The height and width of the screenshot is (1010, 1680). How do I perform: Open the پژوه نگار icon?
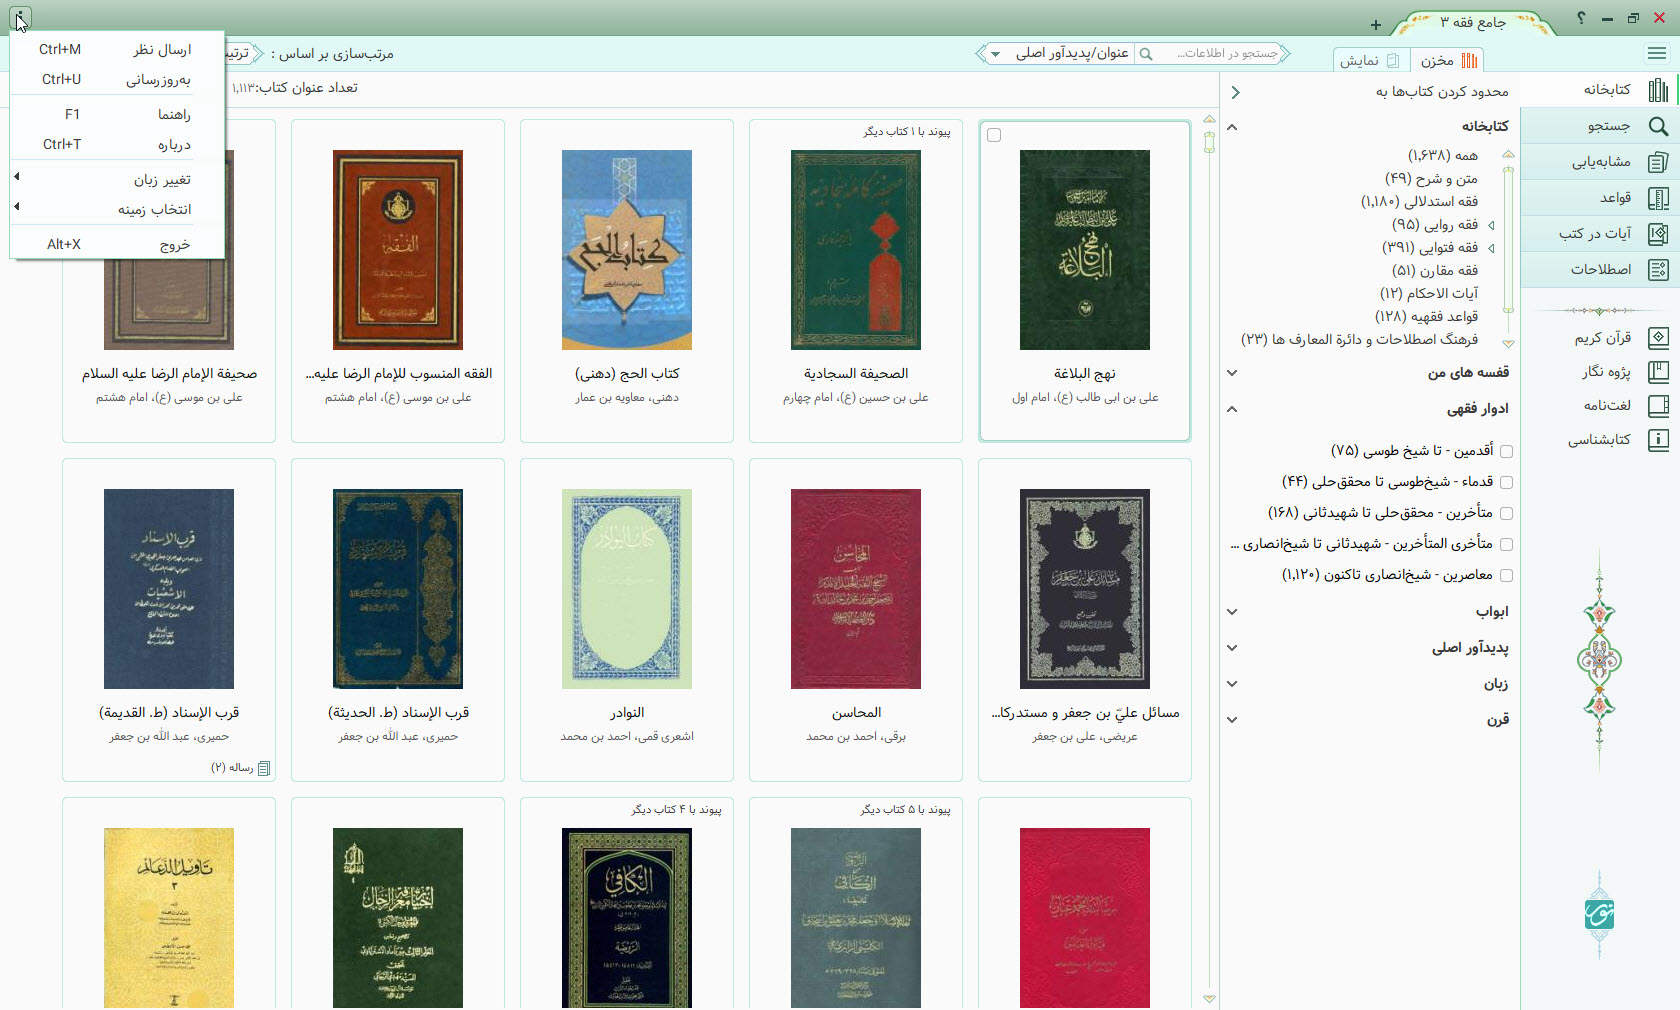tap(1658, 372)
